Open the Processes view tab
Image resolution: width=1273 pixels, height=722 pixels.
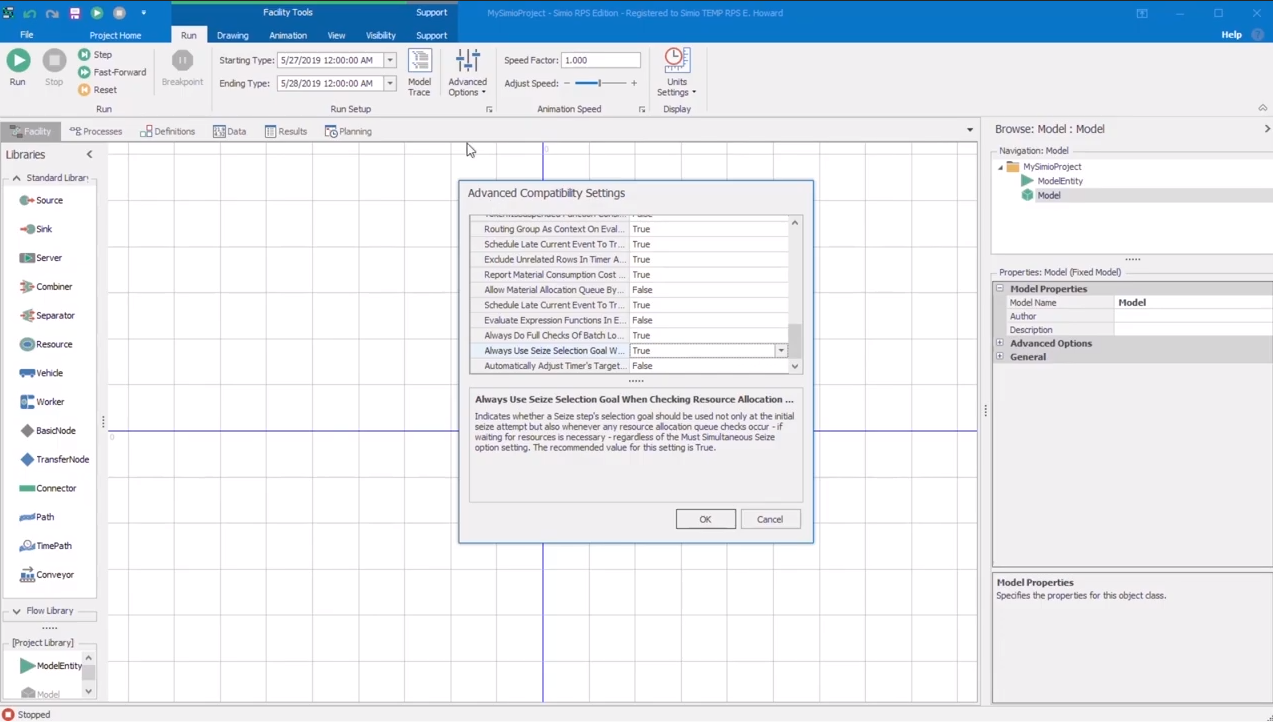(x=96, y=131)
